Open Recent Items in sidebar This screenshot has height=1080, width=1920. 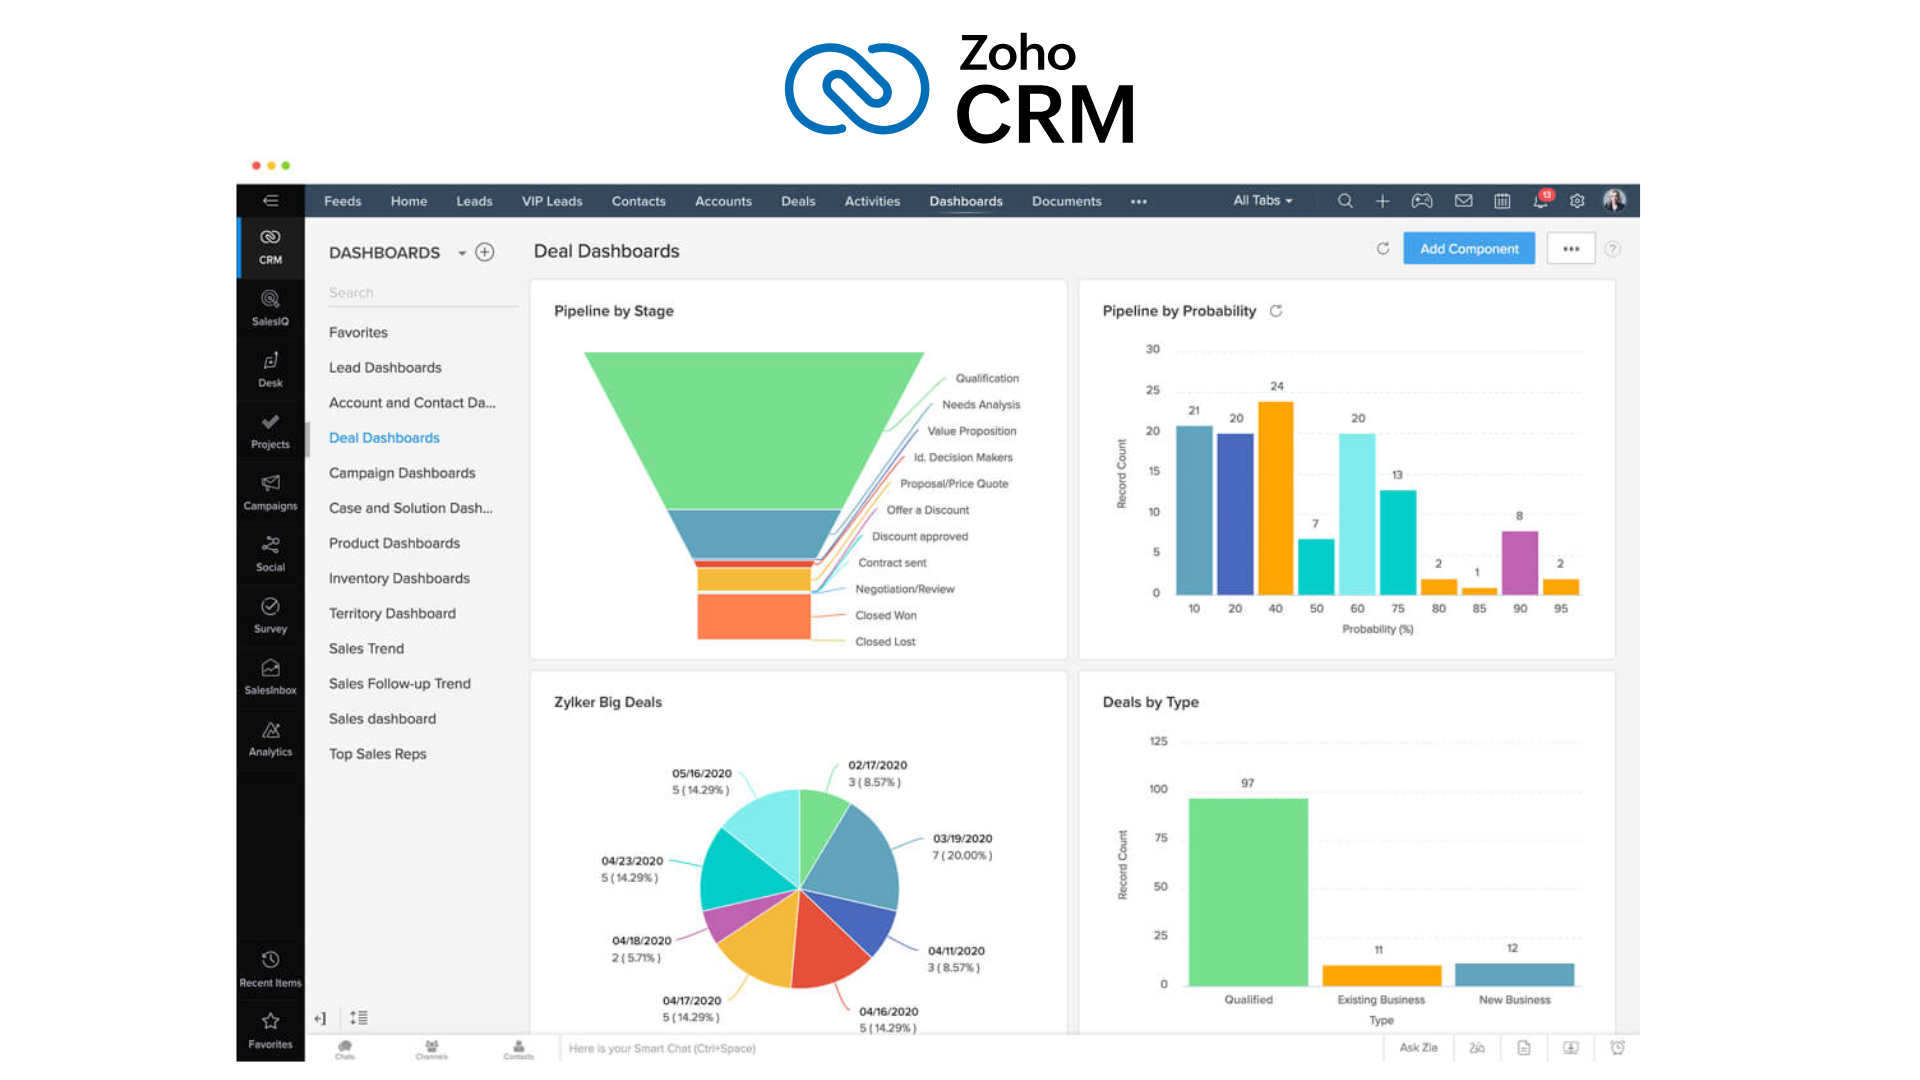tap(270, 969)
